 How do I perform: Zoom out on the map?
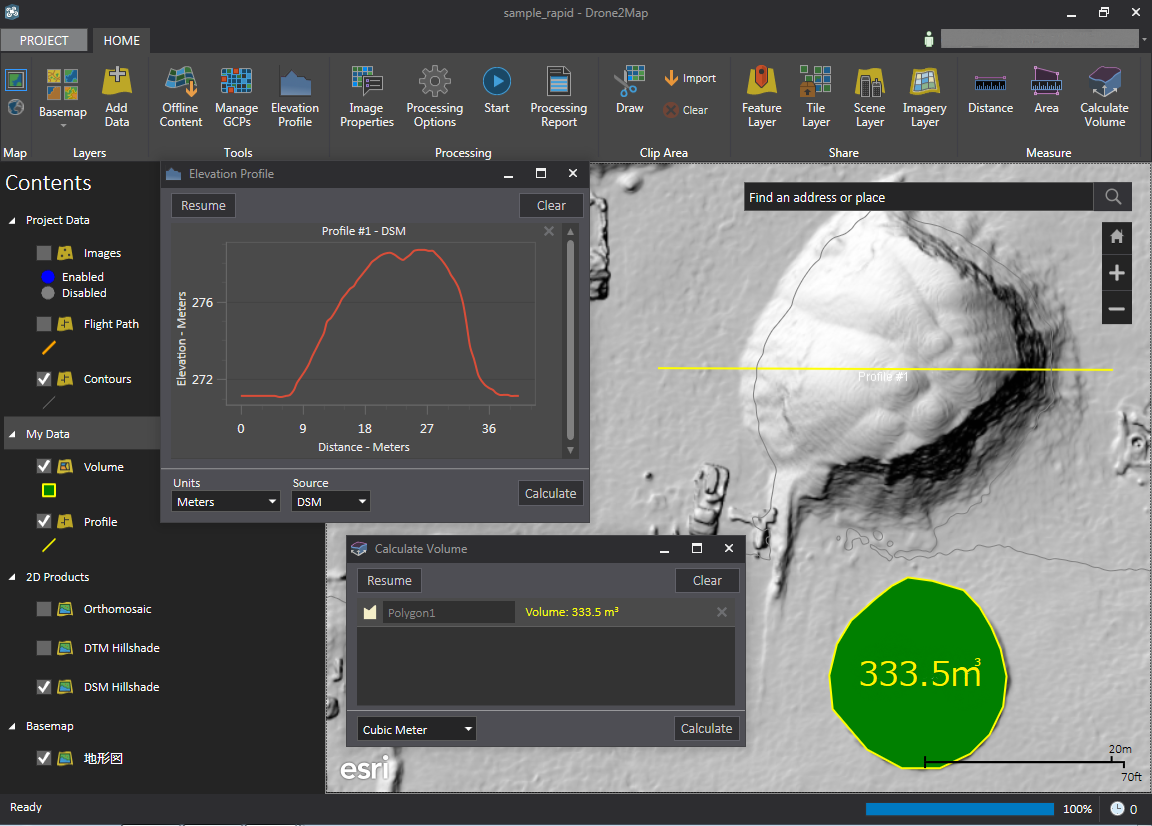click(x=1117, y=309)
